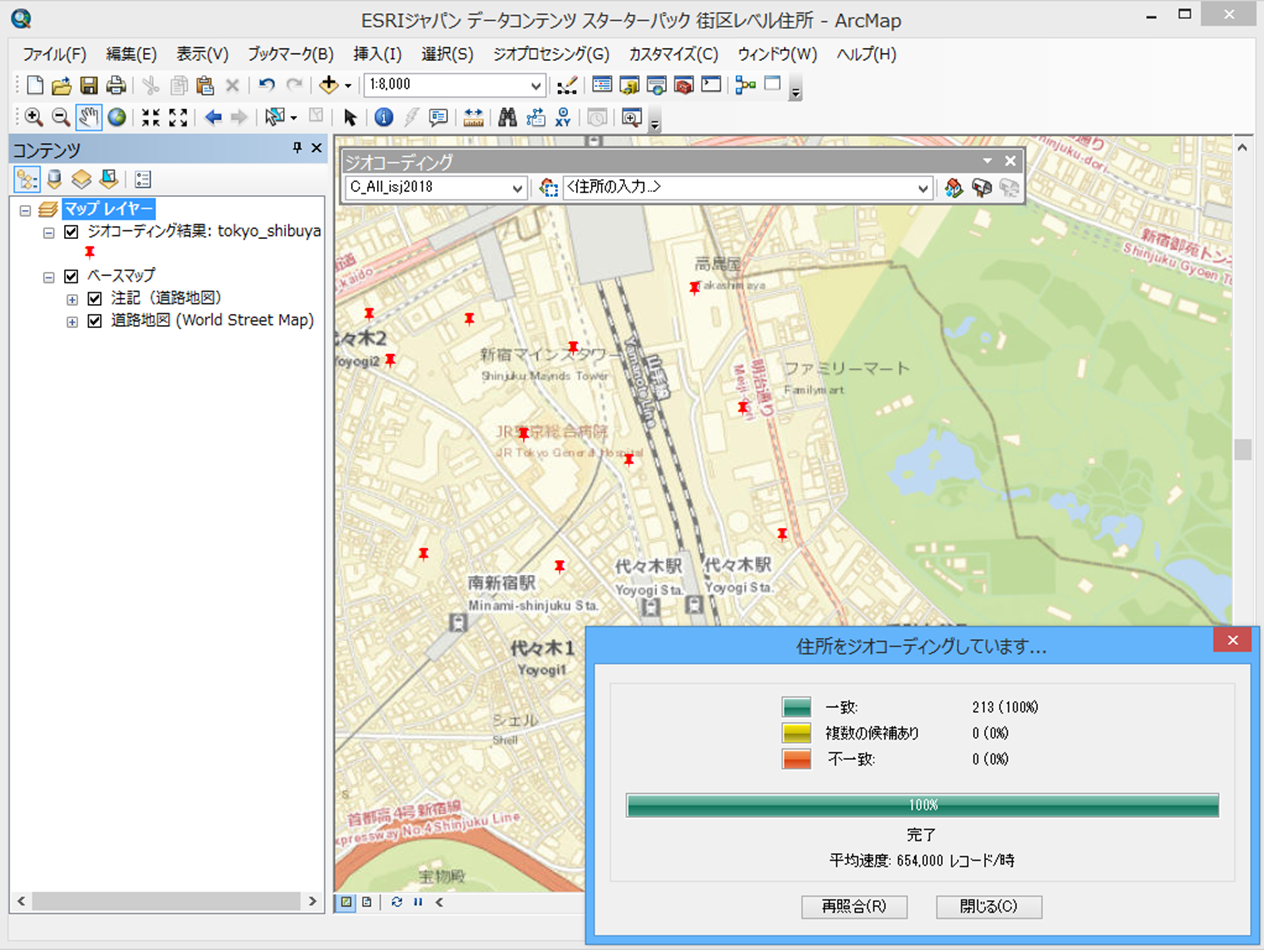Click the 再照合(R) rematch button

[854, 907]
